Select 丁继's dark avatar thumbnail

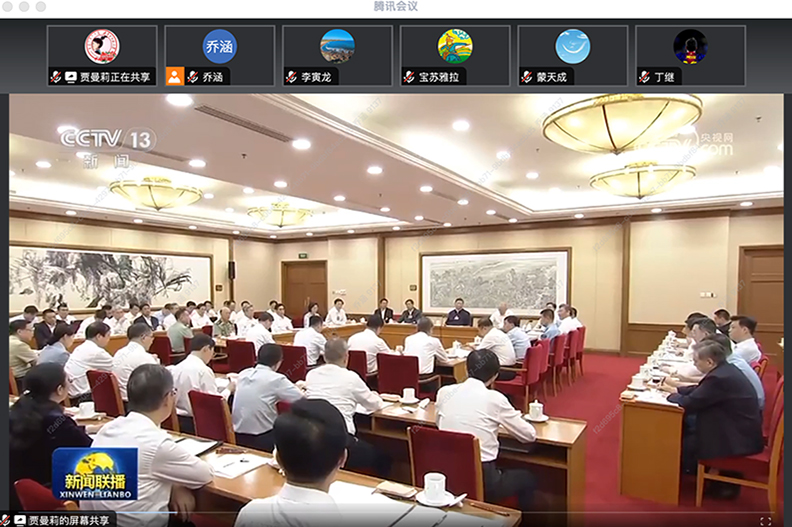[690, 46]
